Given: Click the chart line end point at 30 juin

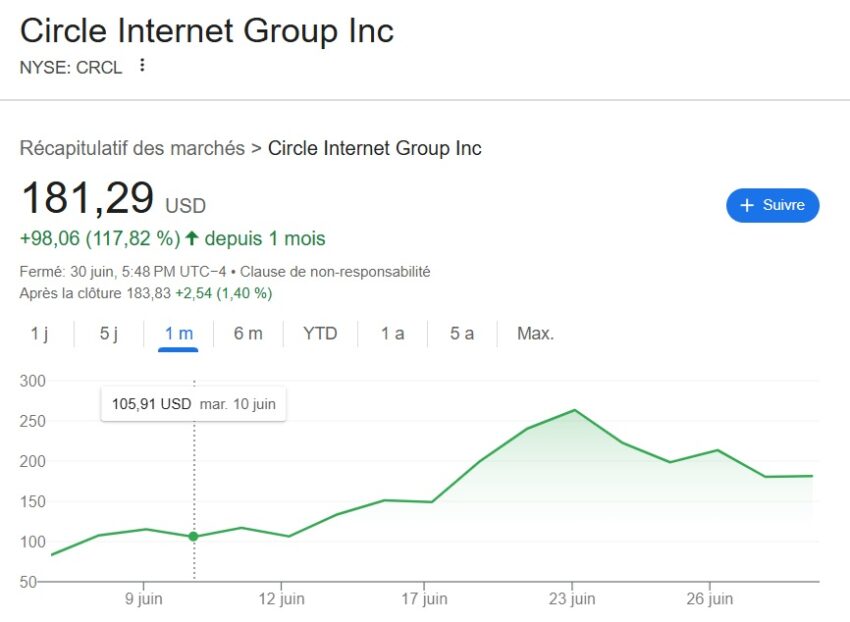Looking at the screenshot, I should tap(812, 476).
